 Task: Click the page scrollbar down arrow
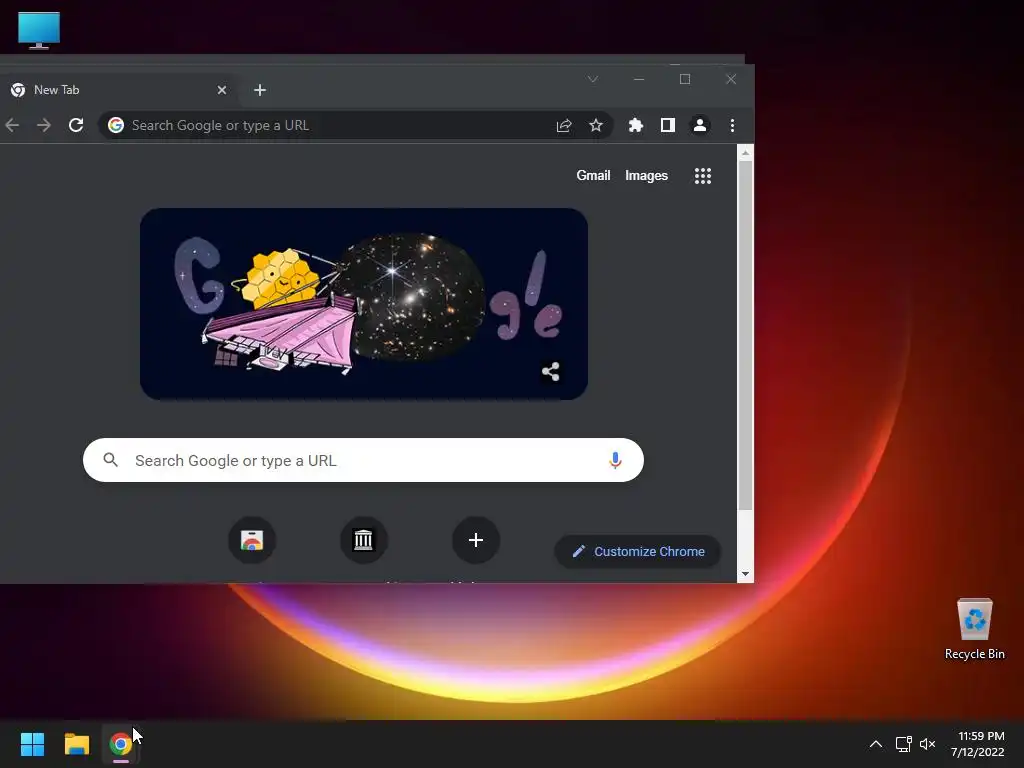coord(745,574)
